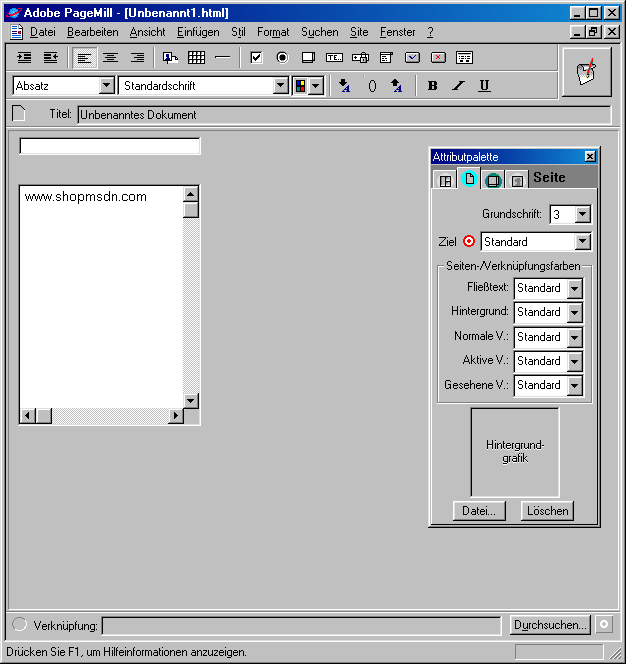The height and width of the screenshot is (664, 626).
Task: Apply underline formatting with U icon
Action: tap(484, 86)
